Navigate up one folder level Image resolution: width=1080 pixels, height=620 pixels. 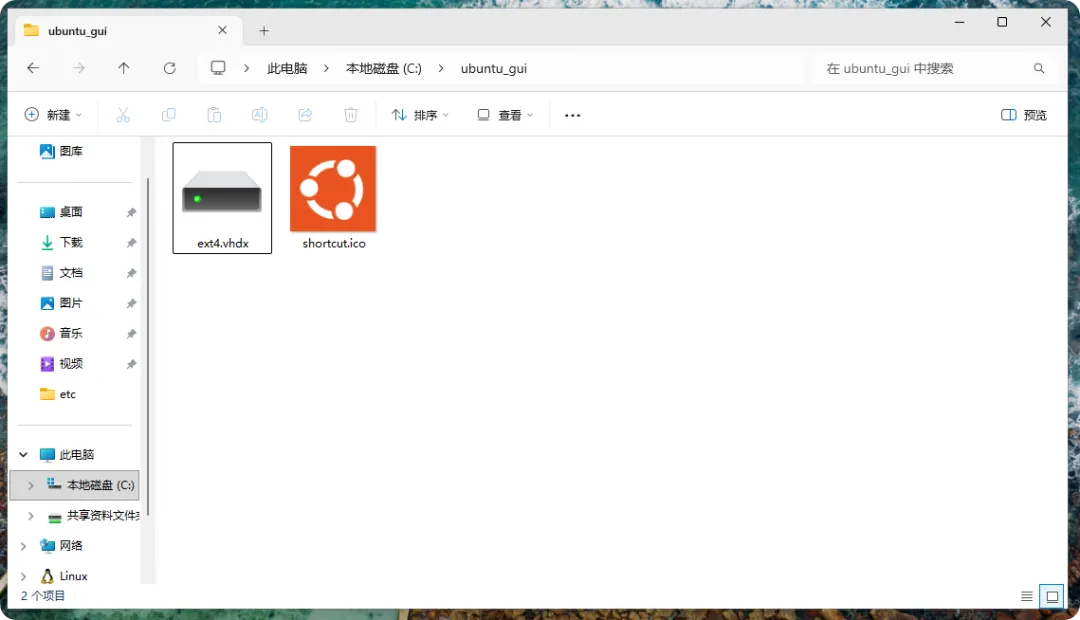tap(124, 68)
